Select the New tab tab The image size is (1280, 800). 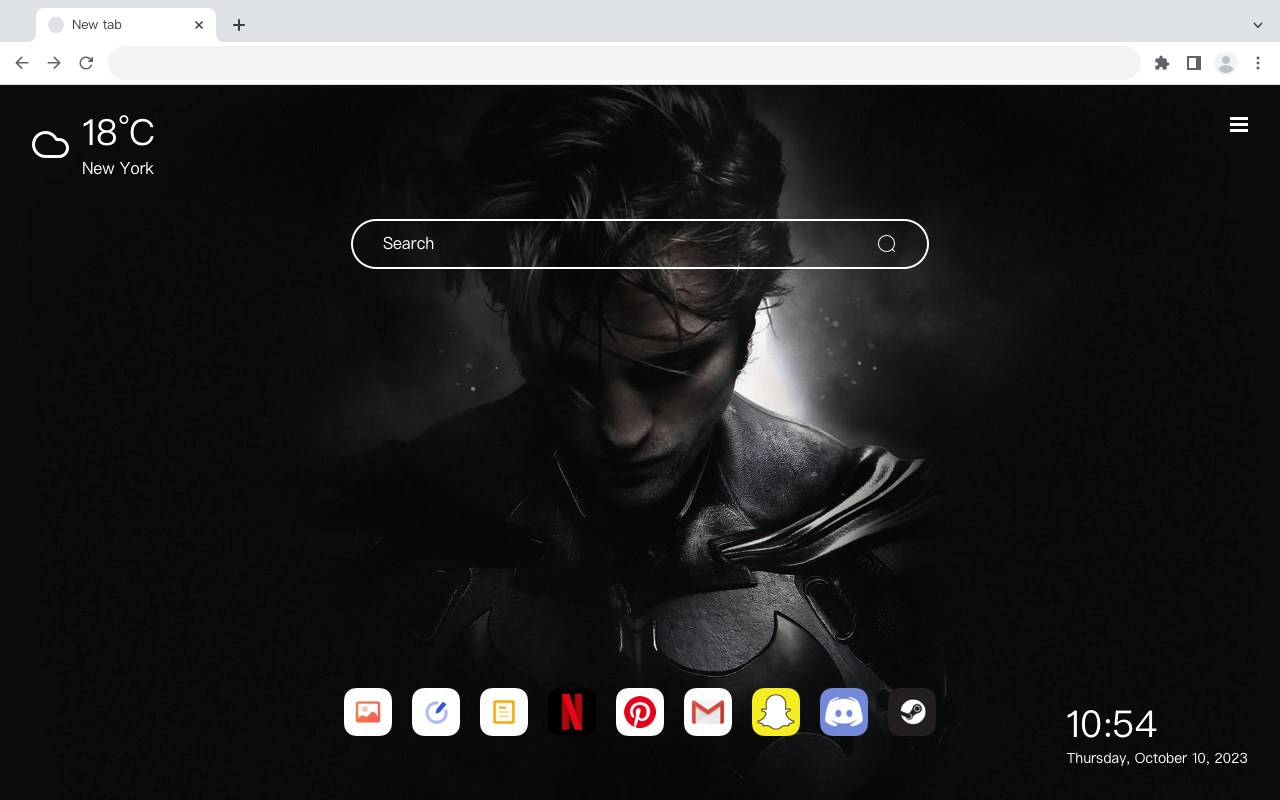pyautogui.click(x=126, y=25)
